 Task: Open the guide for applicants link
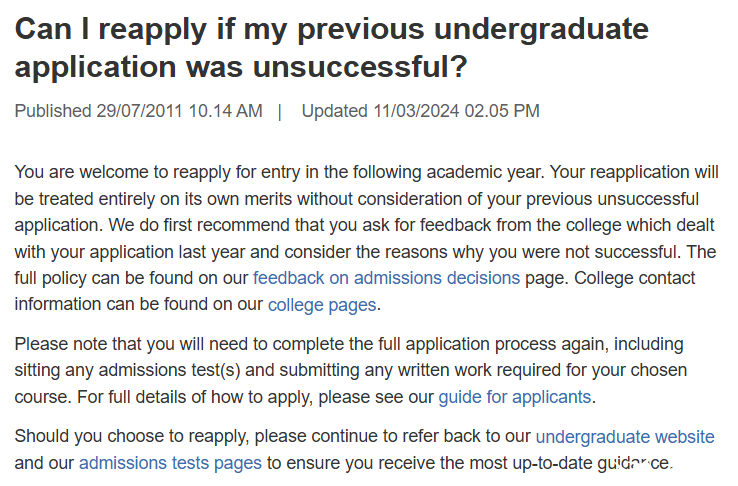[x=514, y=397]
